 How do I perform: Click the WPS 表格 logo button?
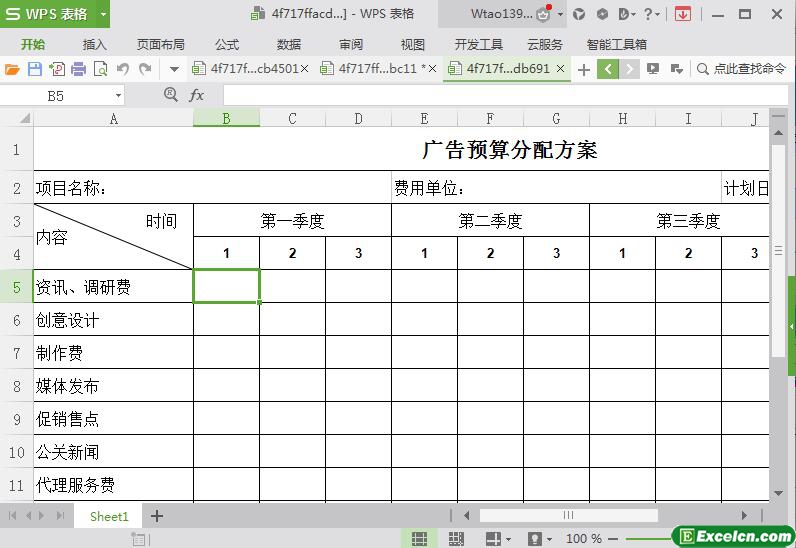(x=48, y=14)
